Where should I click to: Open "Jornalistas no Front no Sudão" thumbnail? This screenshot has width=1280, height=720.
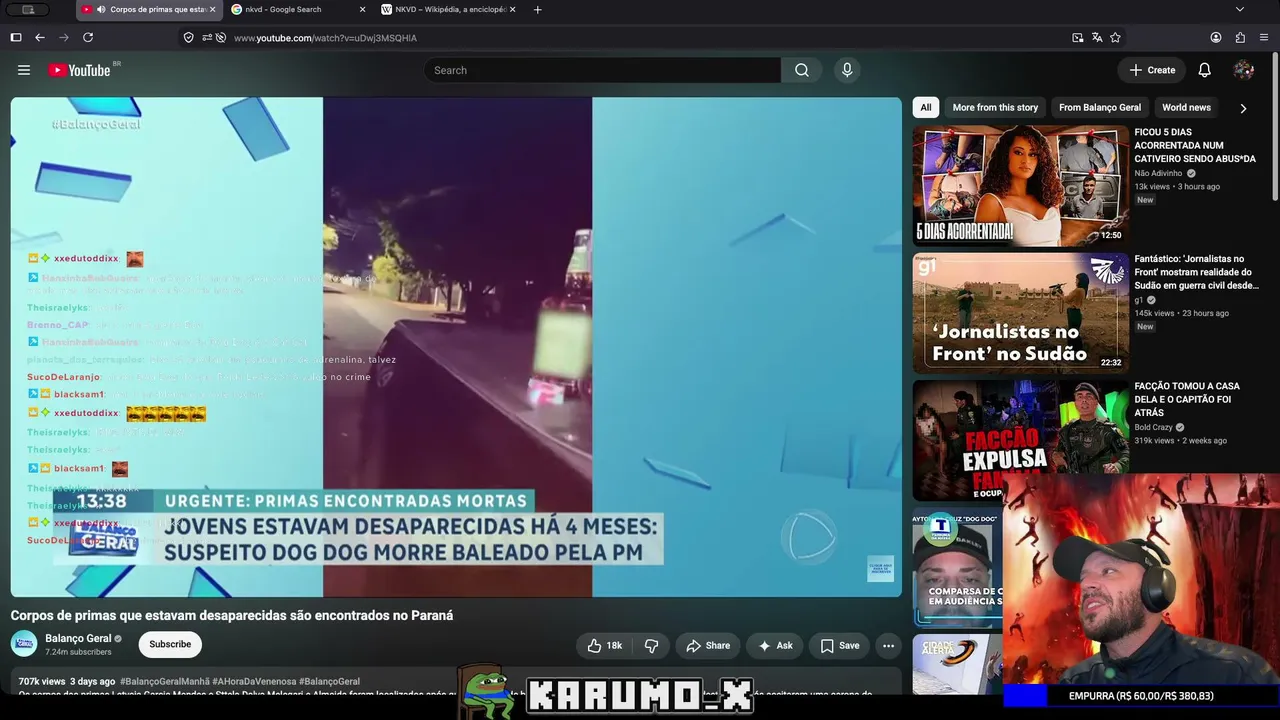pyautogui.click(x=1020, y=313)
